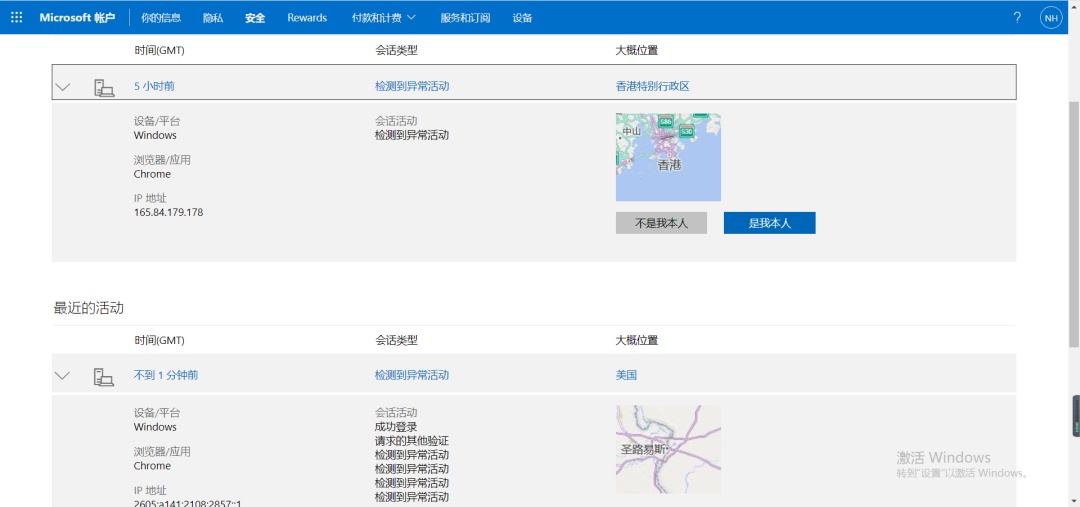Collapse the 不到 1 分钟前 activity row
Viewport: 1080px width, 507px height.
pyautogui.click(x=63, y=376)
